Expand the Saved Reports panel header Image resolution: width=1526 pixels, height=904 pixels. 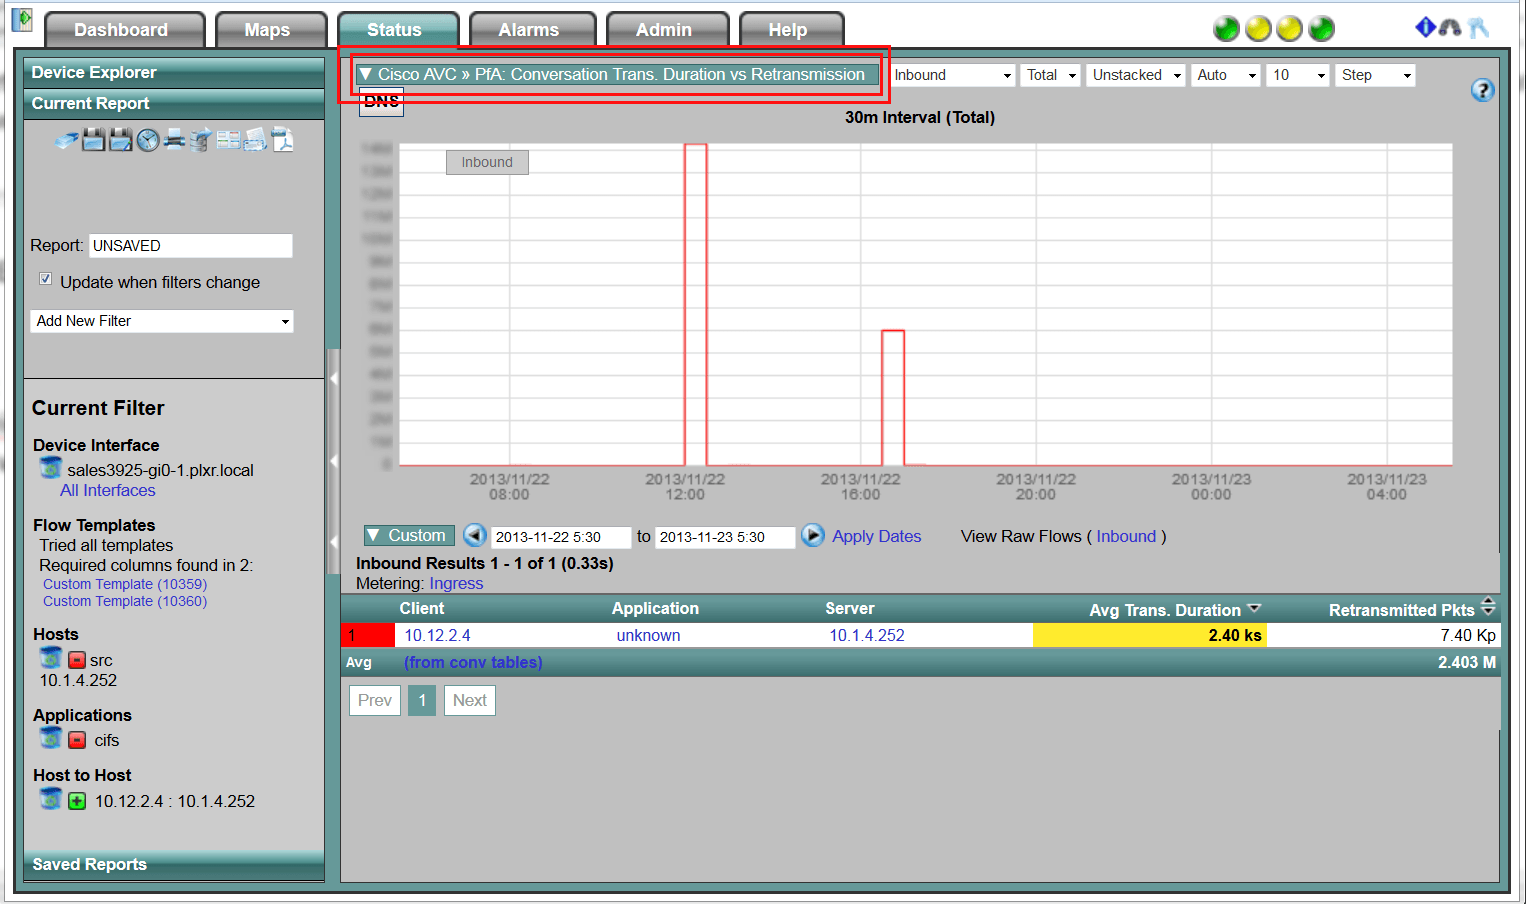[x=174, y=864]
